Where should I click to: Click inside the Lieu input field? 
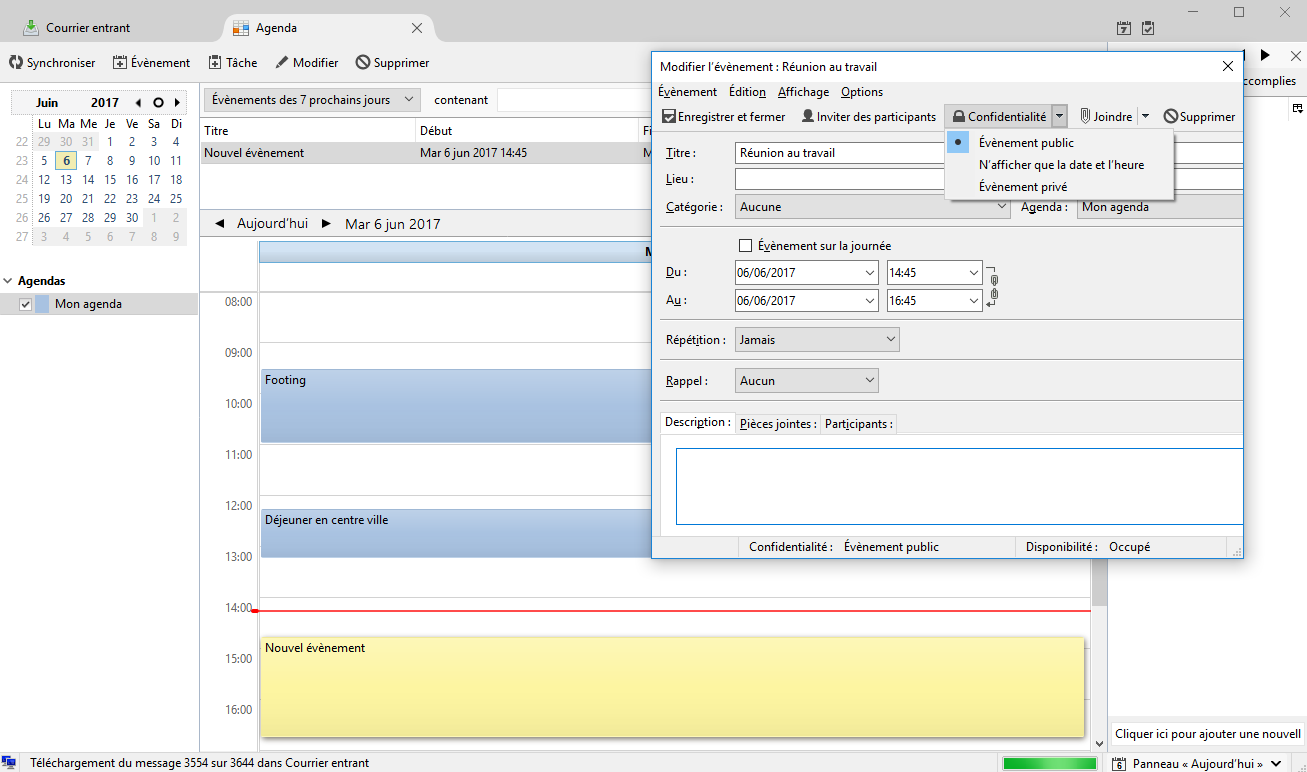click(839, 179)
